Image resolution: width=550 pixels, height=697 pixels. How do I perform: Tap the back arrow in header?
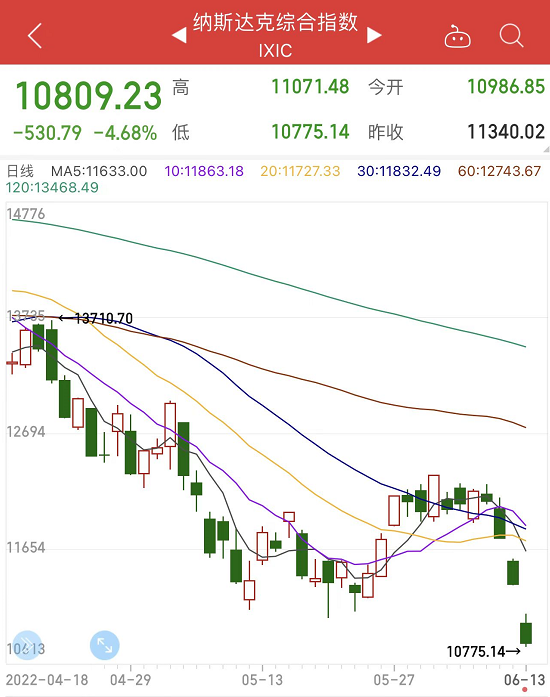pos(35,36)
